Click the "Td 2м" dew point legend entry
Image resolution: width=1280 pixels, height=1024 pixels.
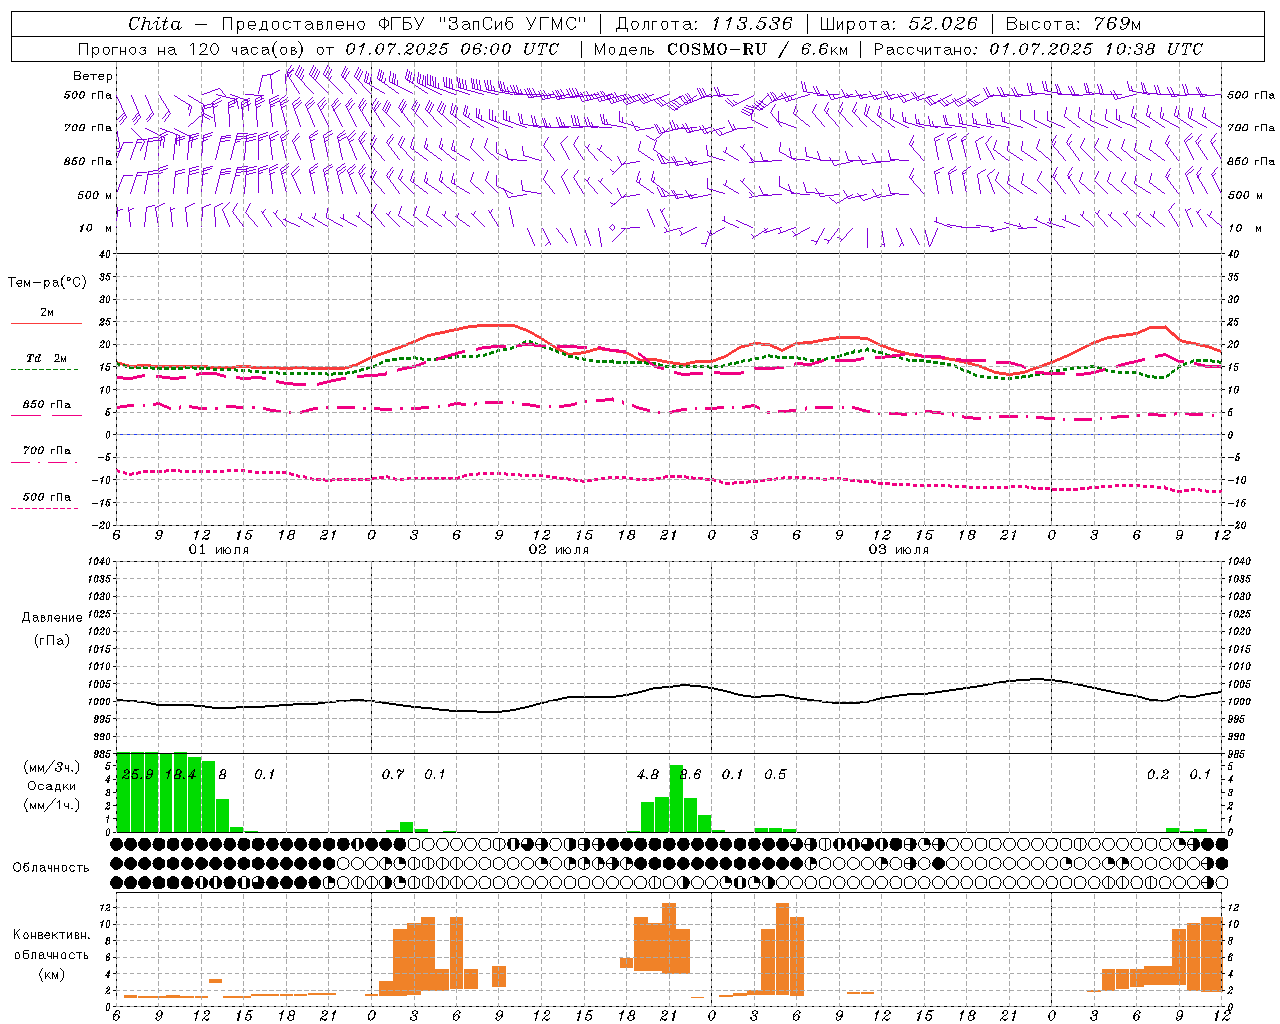coord(47,358)
